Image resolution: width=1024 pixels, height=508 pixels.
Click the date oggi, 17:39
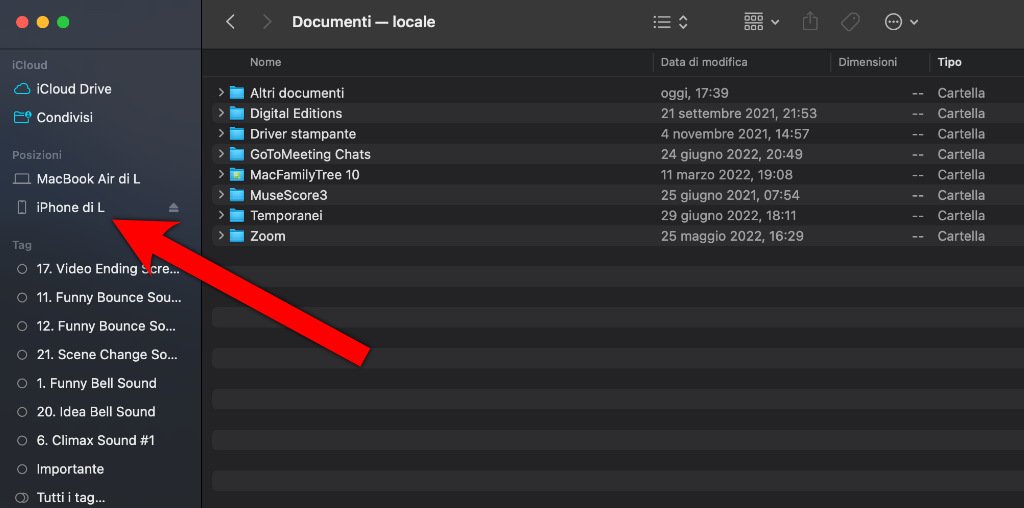(x=694, y=93)
